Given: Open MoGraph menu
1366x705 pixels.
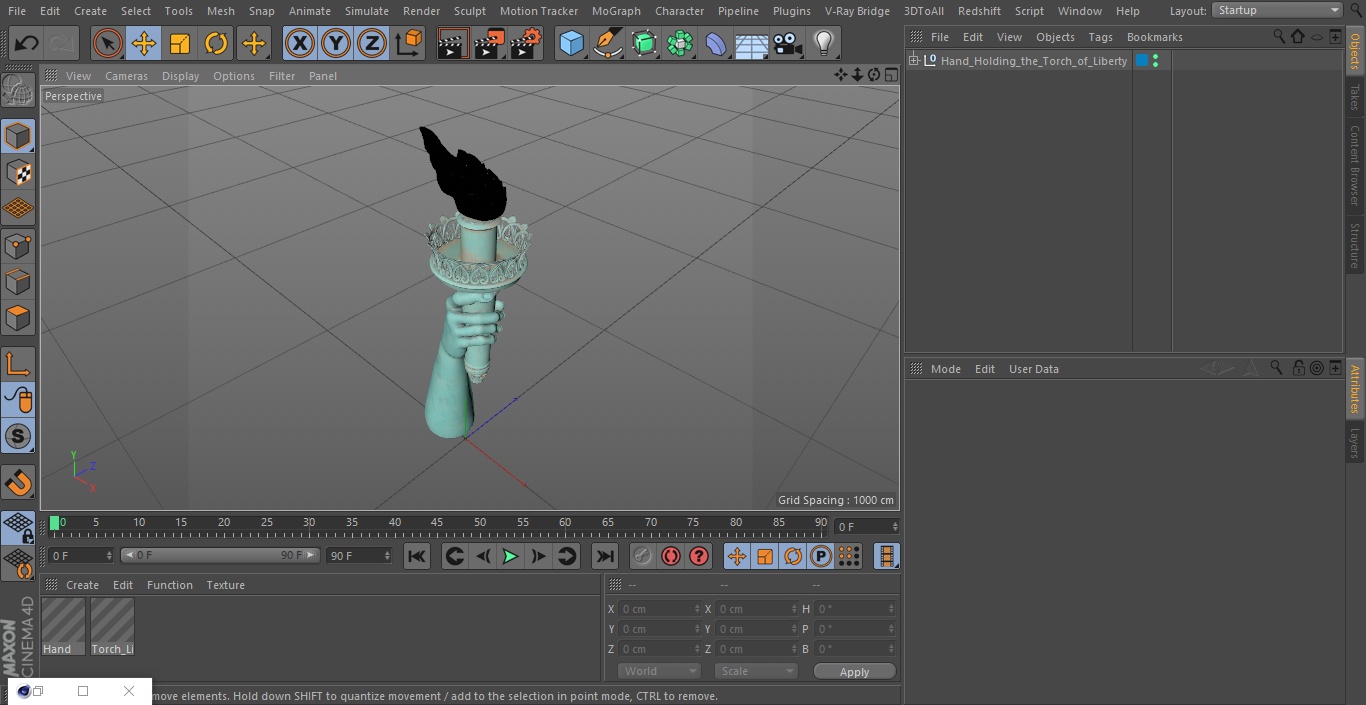Looking at the screenshot, I should point(616,11).
